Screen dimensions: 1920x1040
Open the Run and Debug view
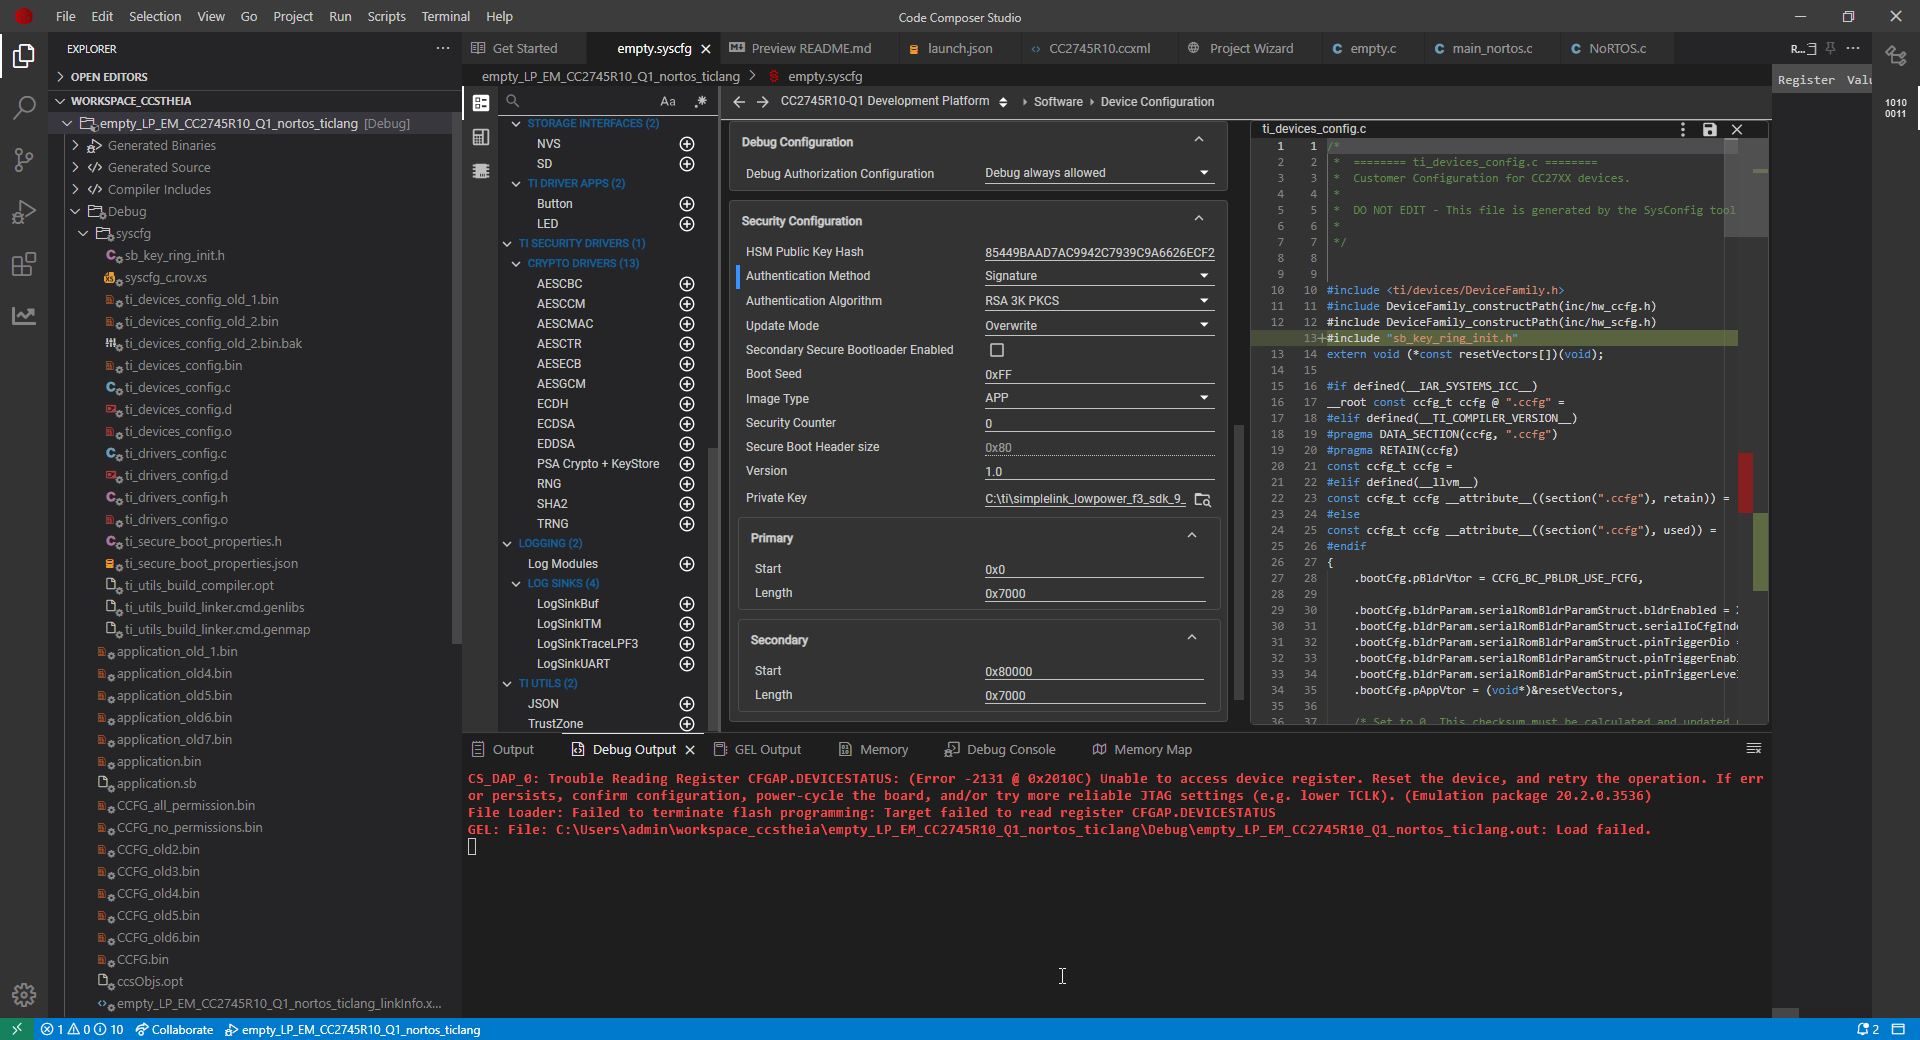pos(24,212)
